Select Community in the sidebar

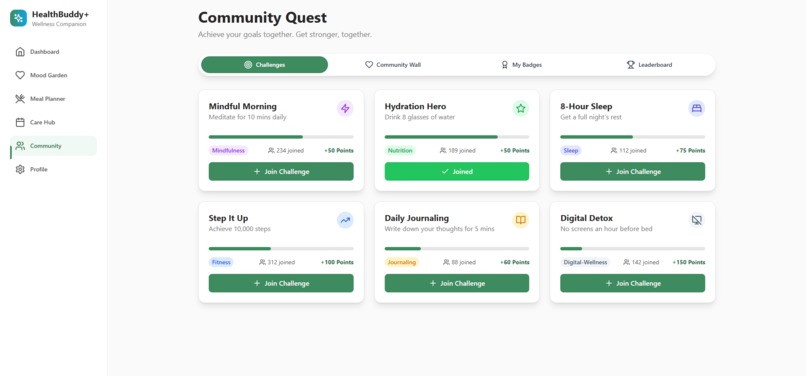click(53, 146)
